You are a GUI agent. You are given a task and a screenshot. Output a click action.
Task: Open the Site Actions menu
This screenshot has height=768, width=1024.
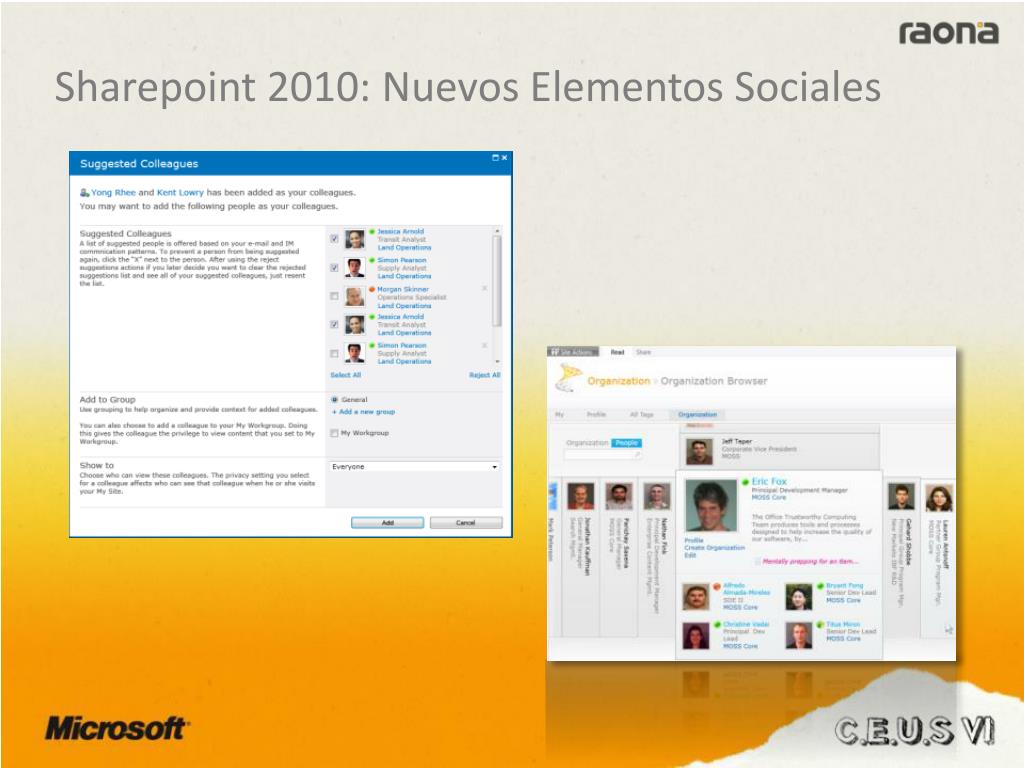pos(572,352)
